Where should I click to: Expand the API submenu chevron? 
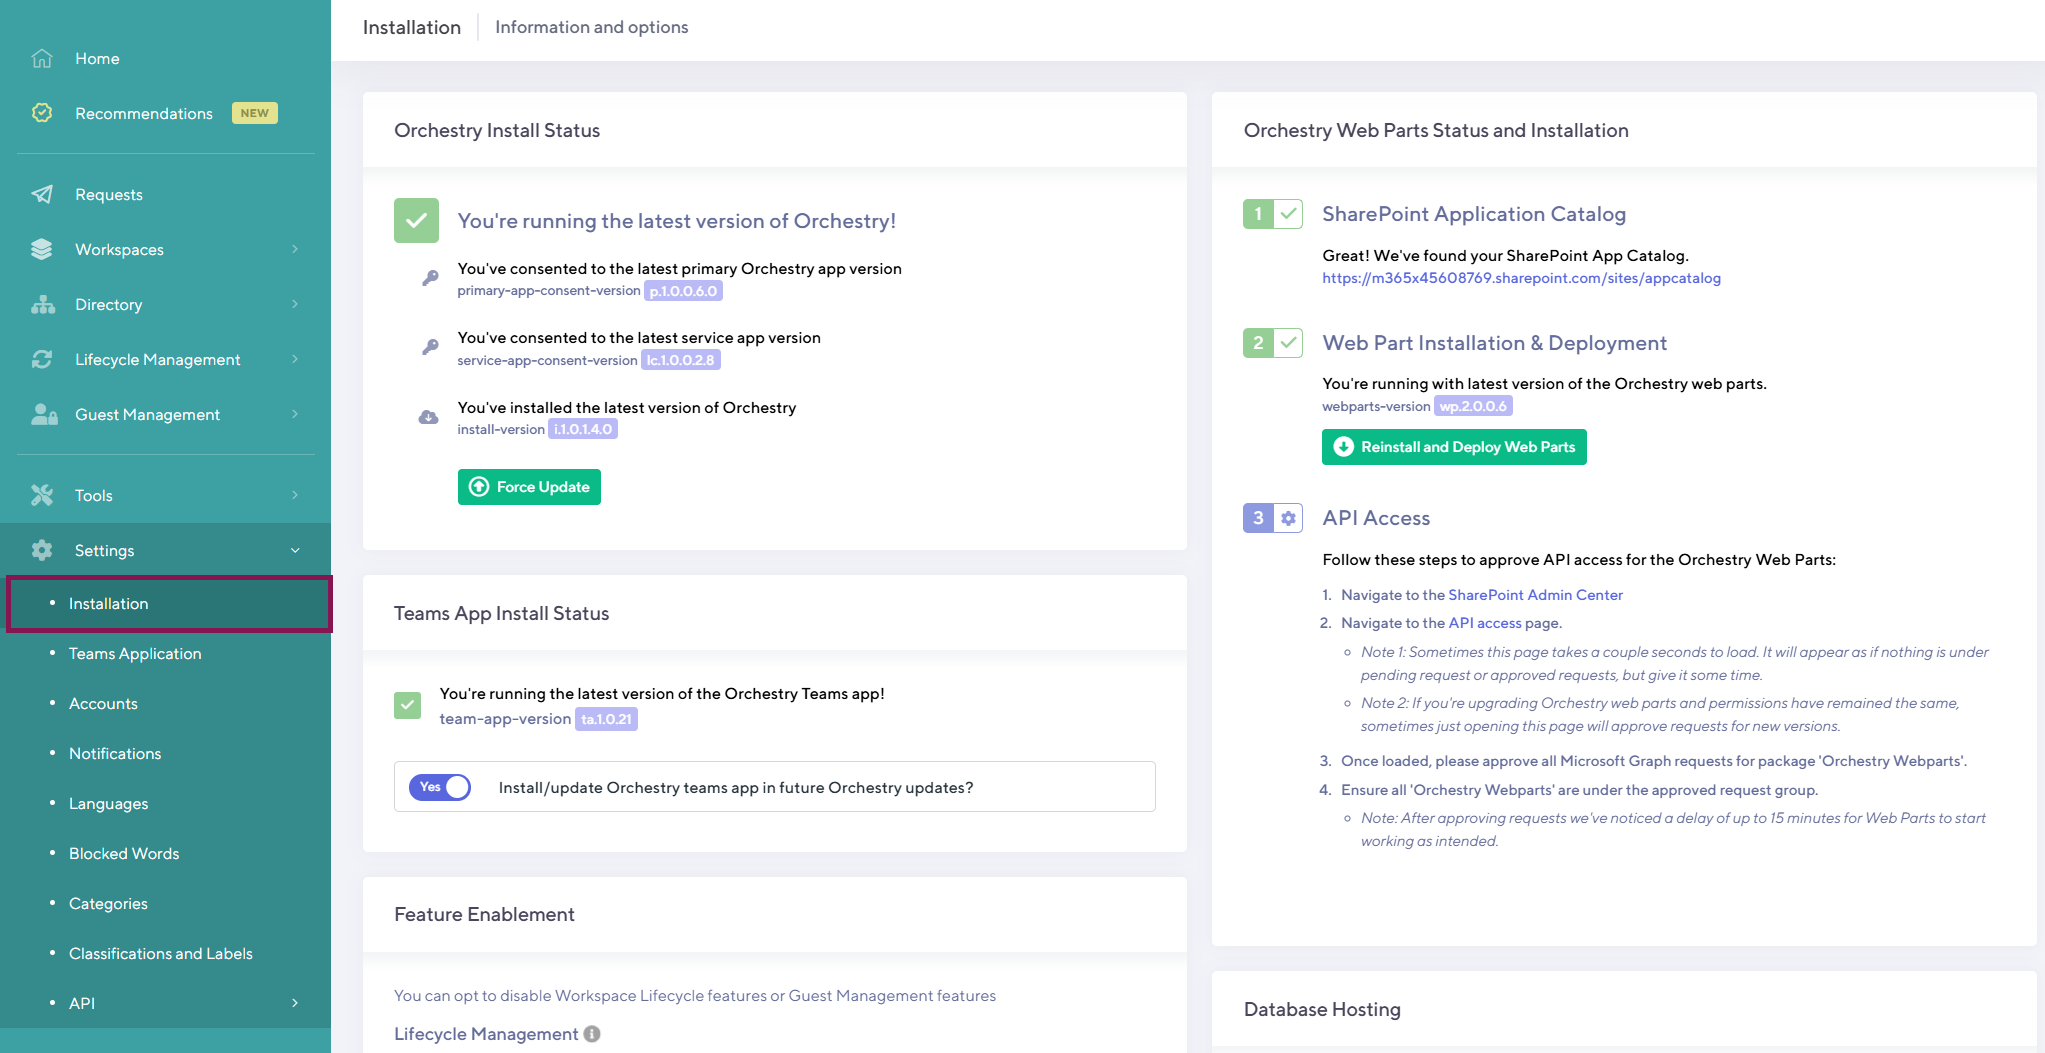295,1003
